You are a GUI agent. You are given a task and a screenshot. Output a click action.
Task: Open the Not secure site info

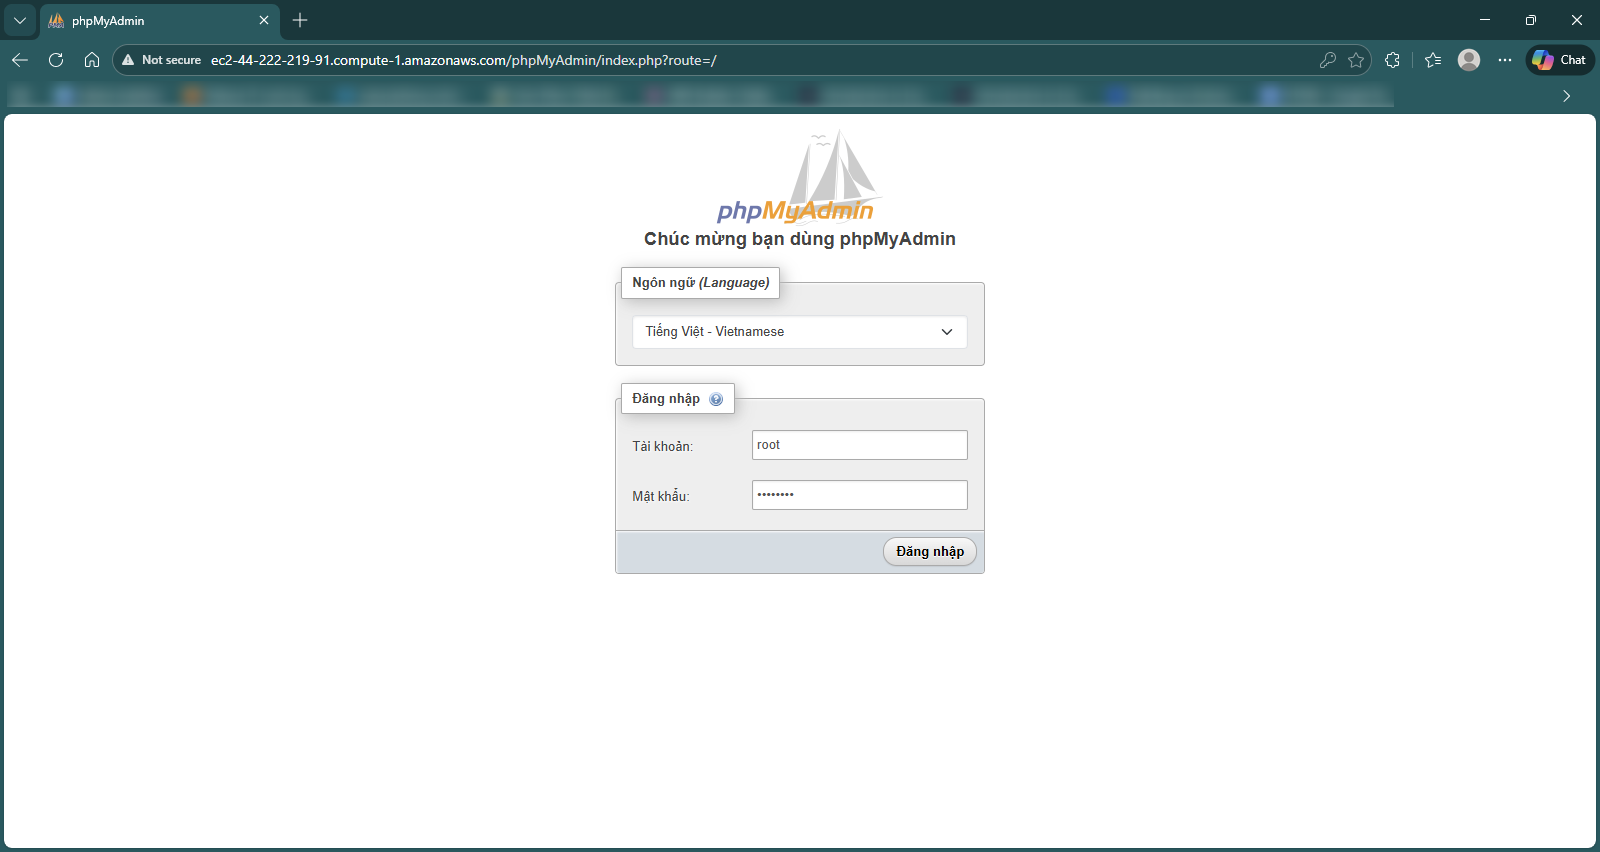pyautogui.click(x=161, y=60)
